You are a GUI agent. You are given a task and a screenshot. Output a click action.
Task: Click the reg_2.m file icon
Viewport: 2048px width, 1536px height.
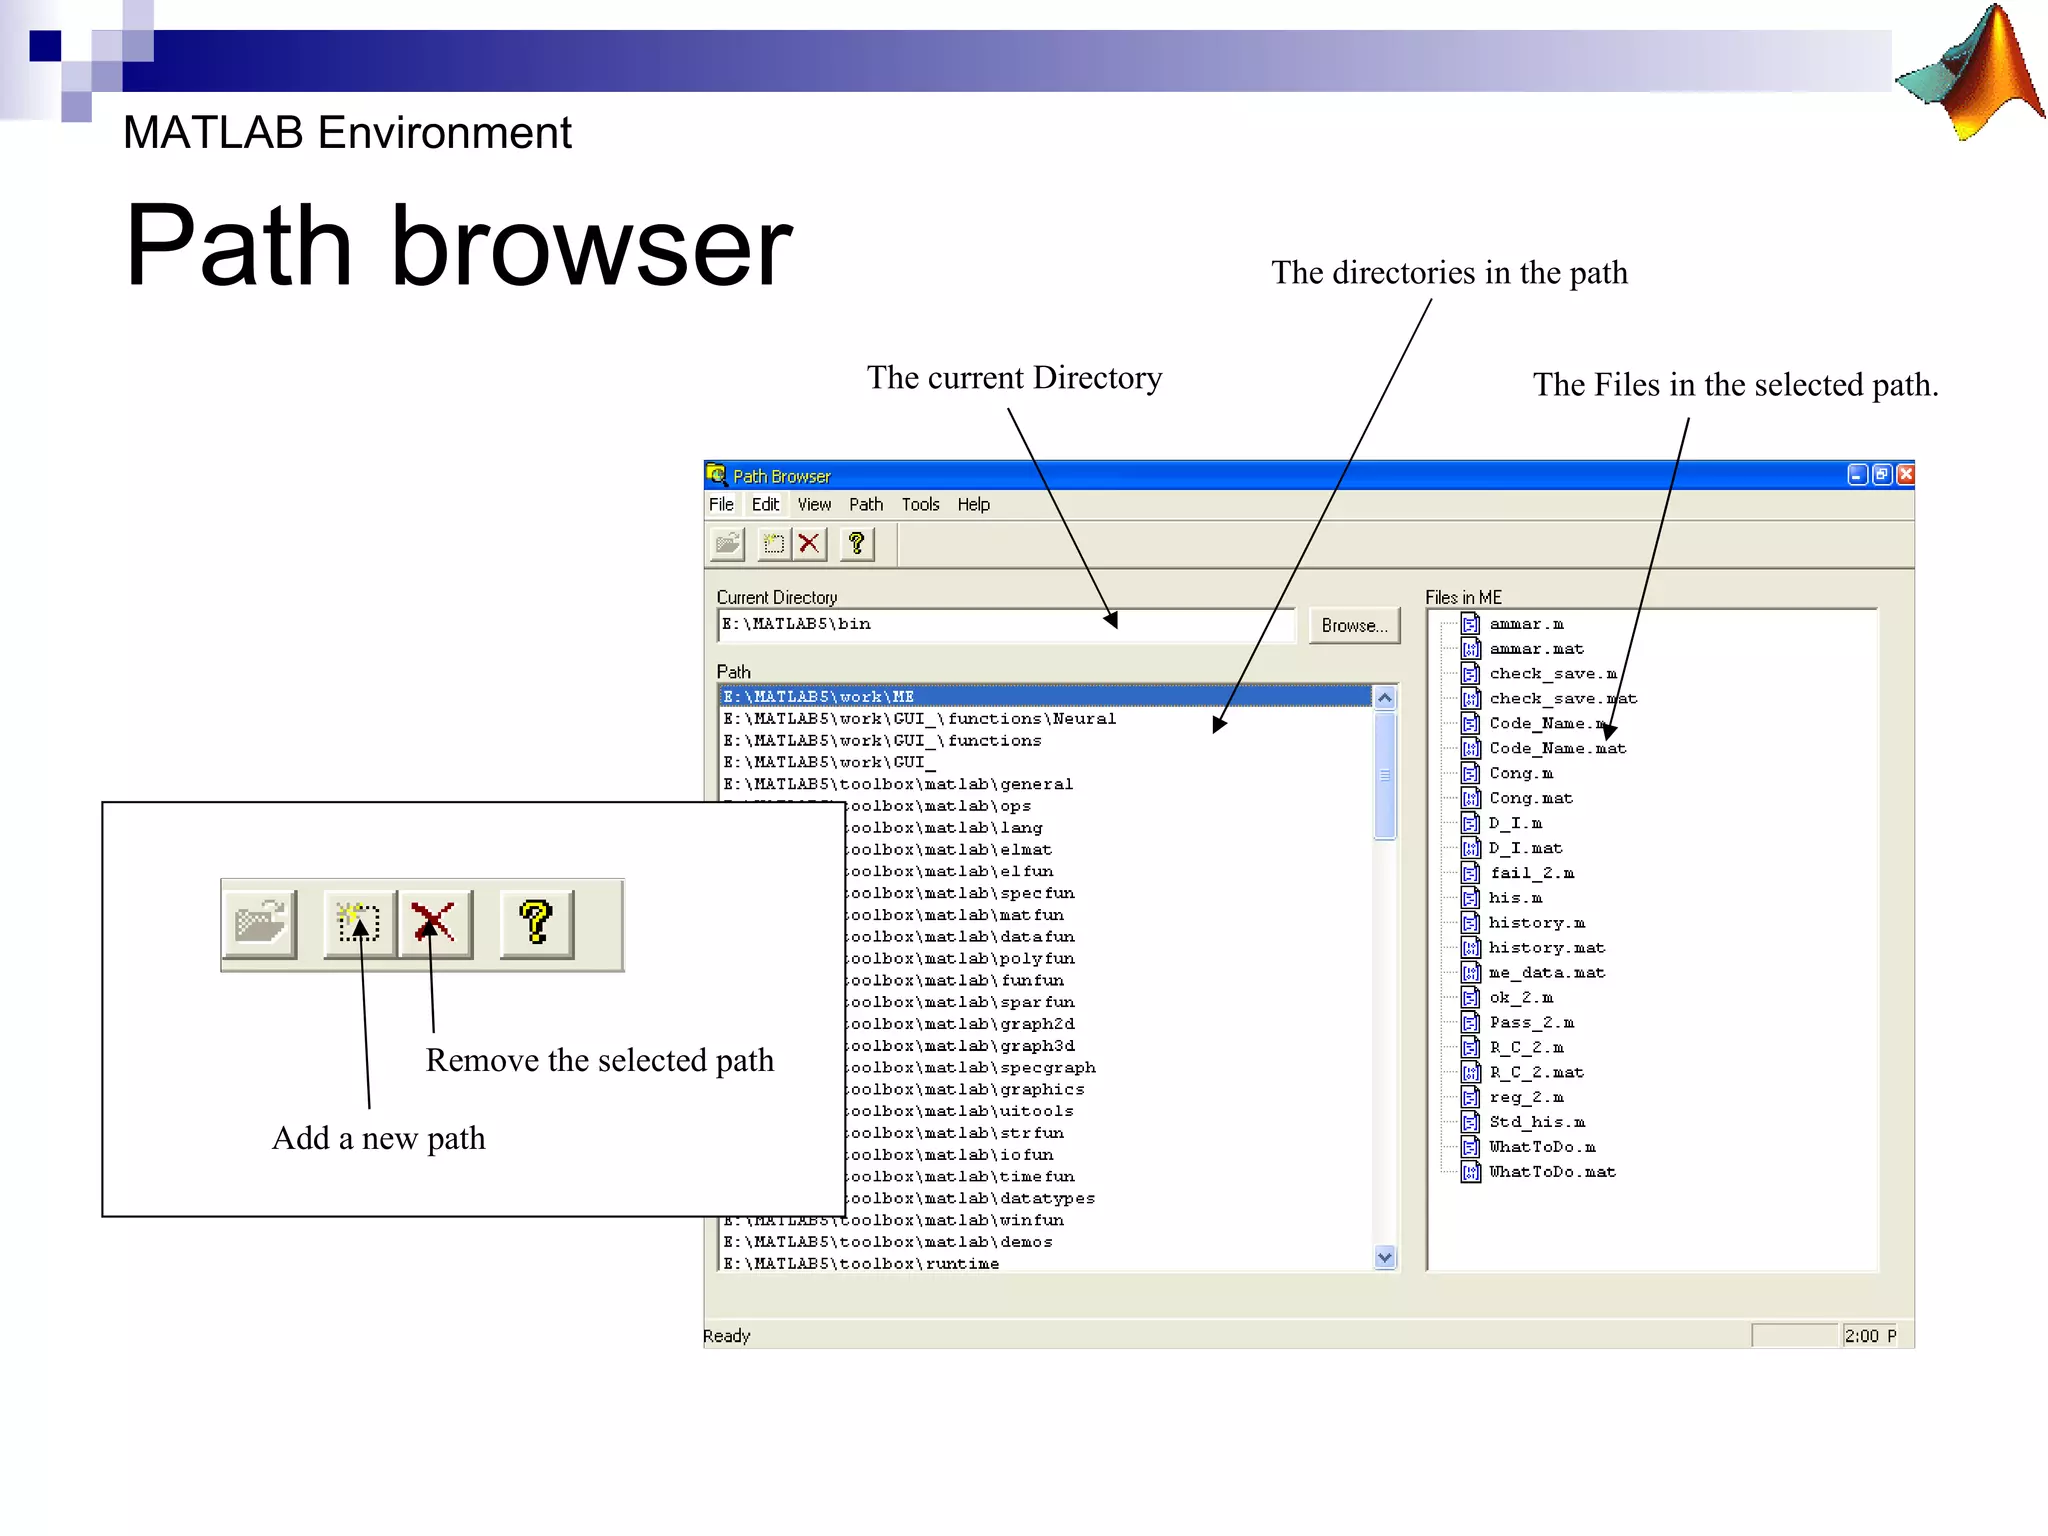pos(1470,1098)
